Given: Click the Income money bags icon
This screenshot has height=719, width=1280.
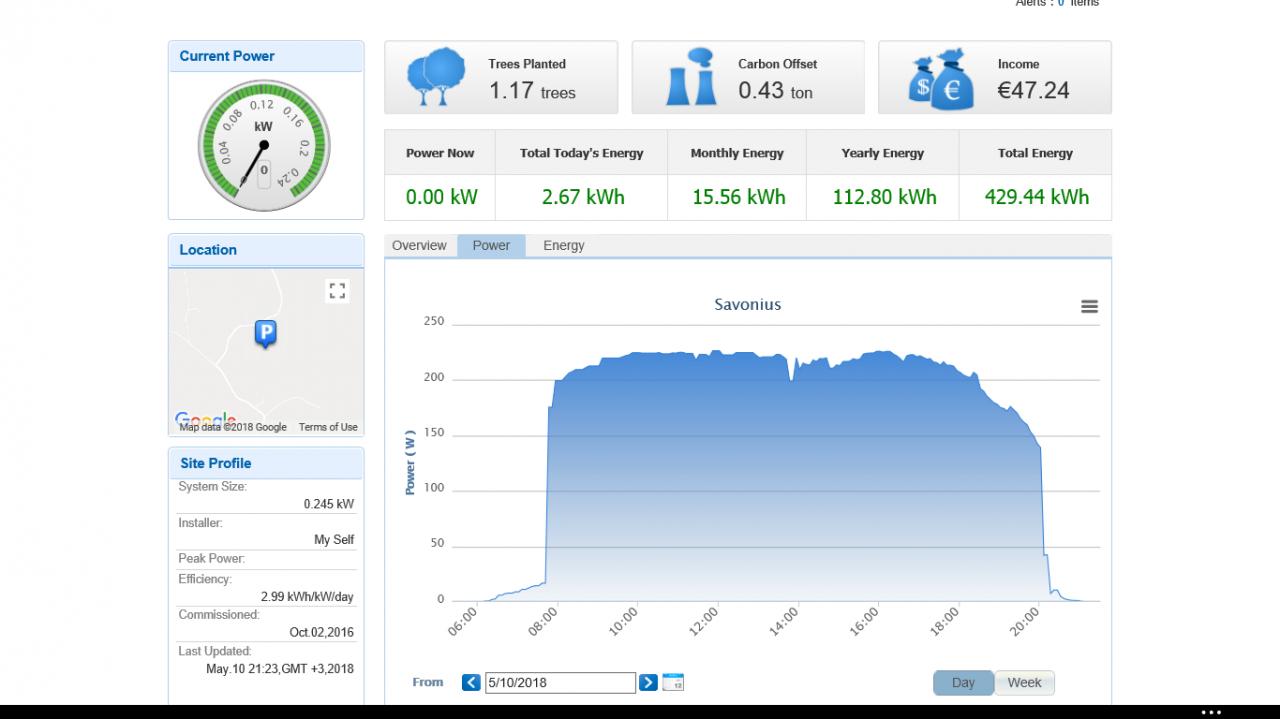Looking at the screenshot, I should [x=942, y=78].
